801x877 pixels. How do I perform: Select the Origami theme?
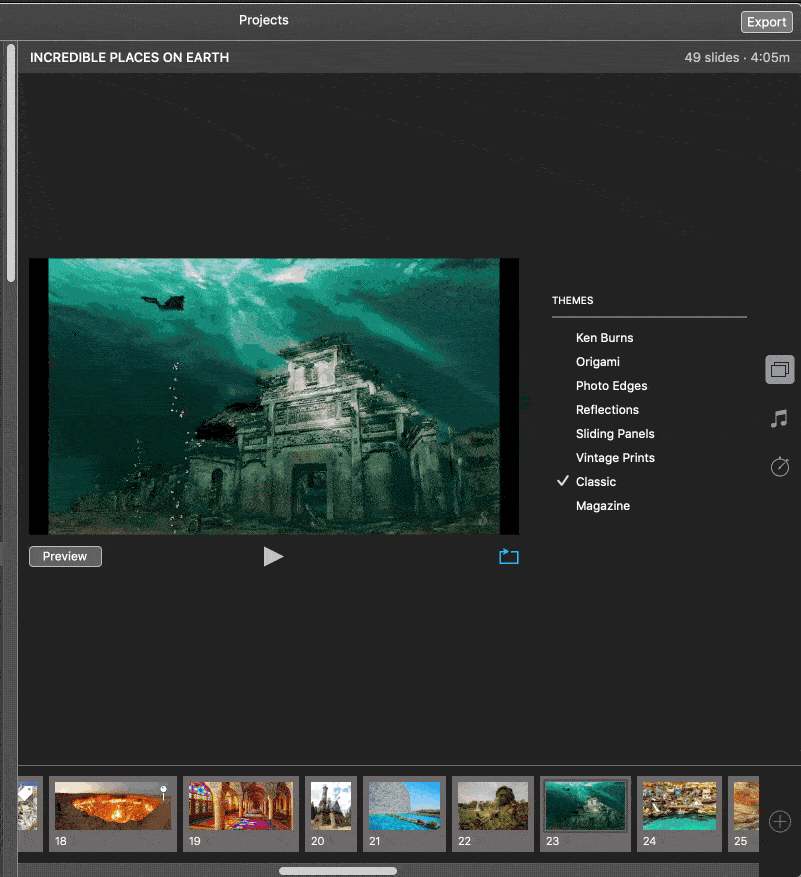coord(598,362)
